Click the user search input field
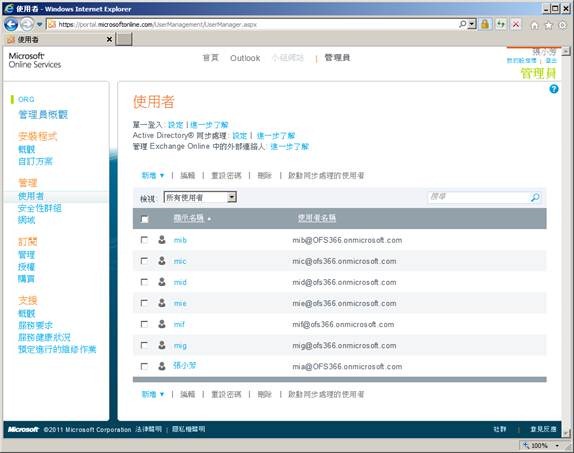The height and width of the screenshot is (453, 574). [479, 197]
